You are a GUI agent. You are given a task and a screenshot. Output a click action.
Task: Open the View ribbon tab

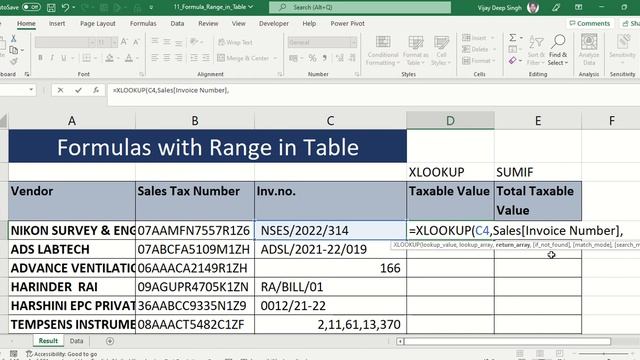point(239,24)
